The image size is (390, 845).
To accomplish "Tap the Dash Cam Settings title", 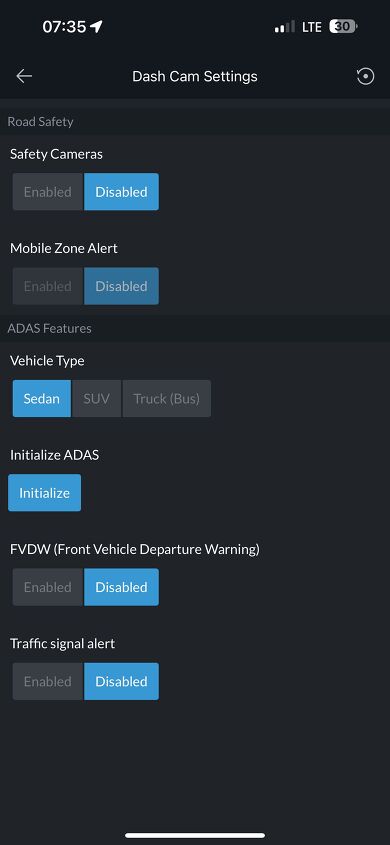I will pos(195,77).
